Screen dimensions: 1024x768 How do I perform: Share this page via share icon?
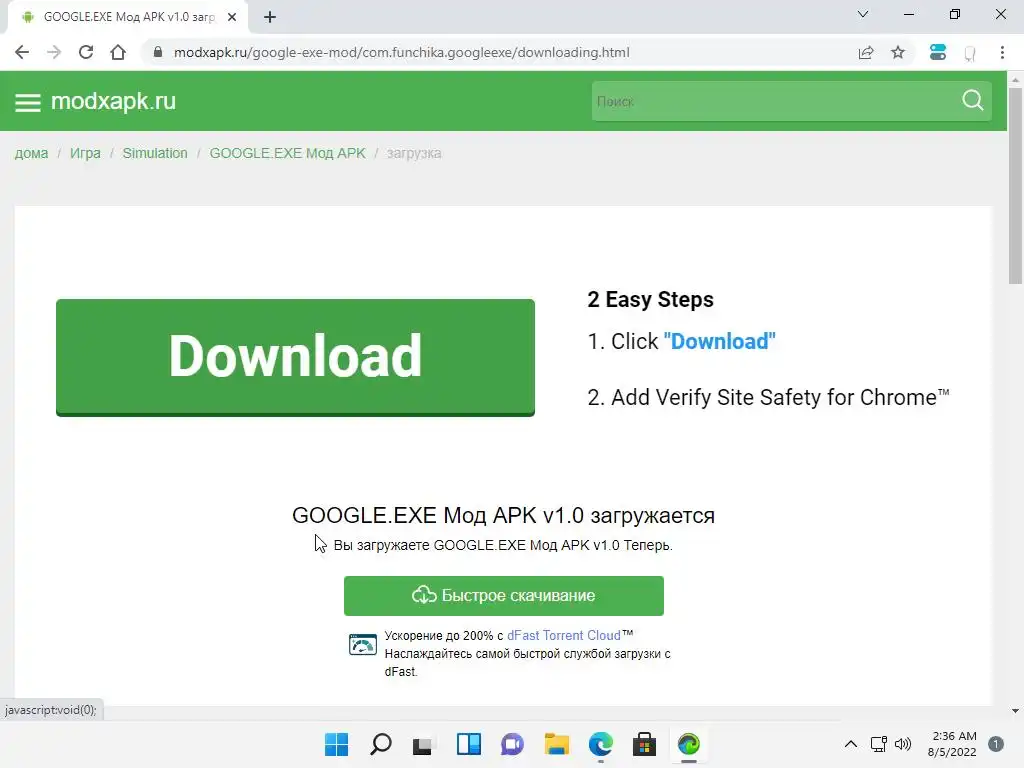click(866, 52)
